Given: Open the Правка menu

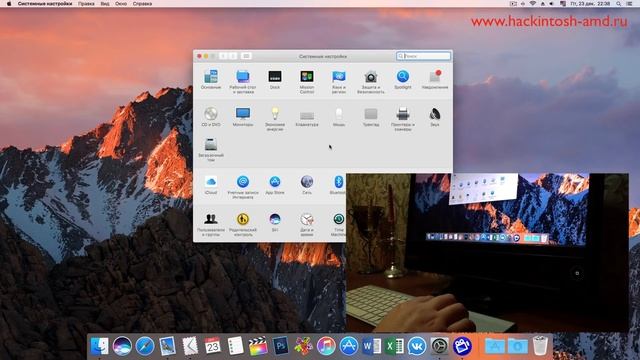Looking at the screenshot, I should (86, 4).
